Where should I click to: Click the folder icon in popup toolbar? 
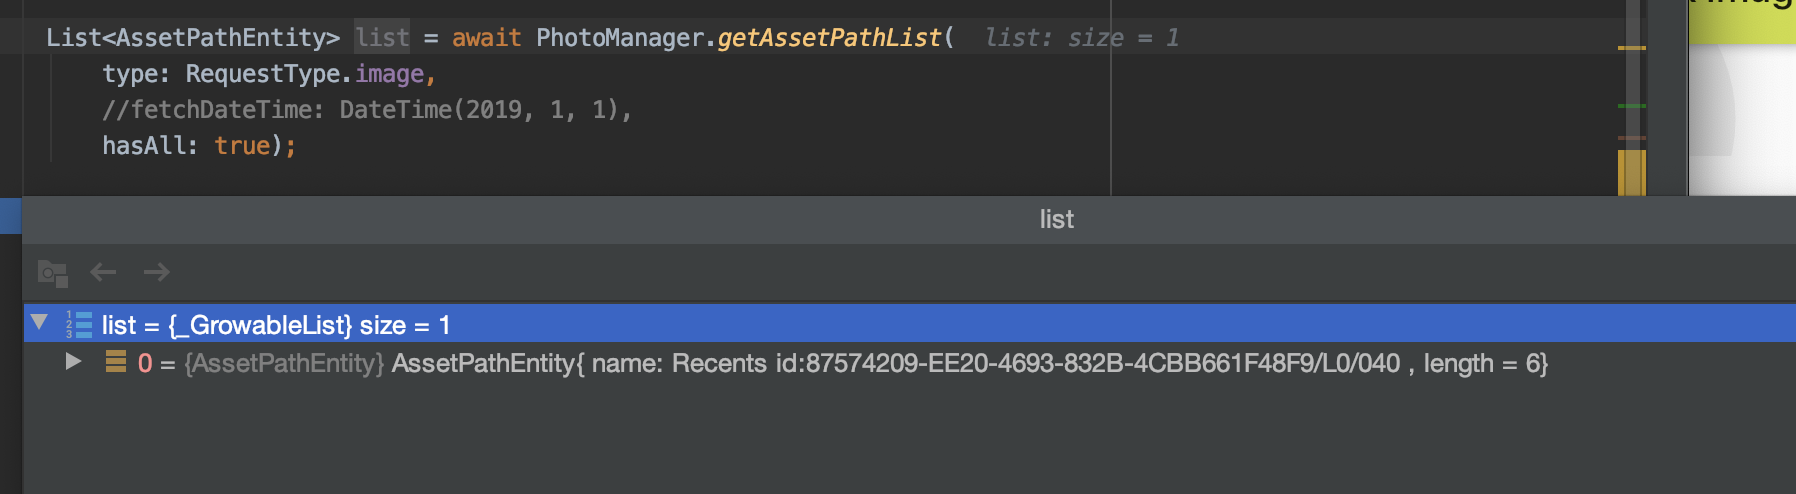[x=52, y=273]
